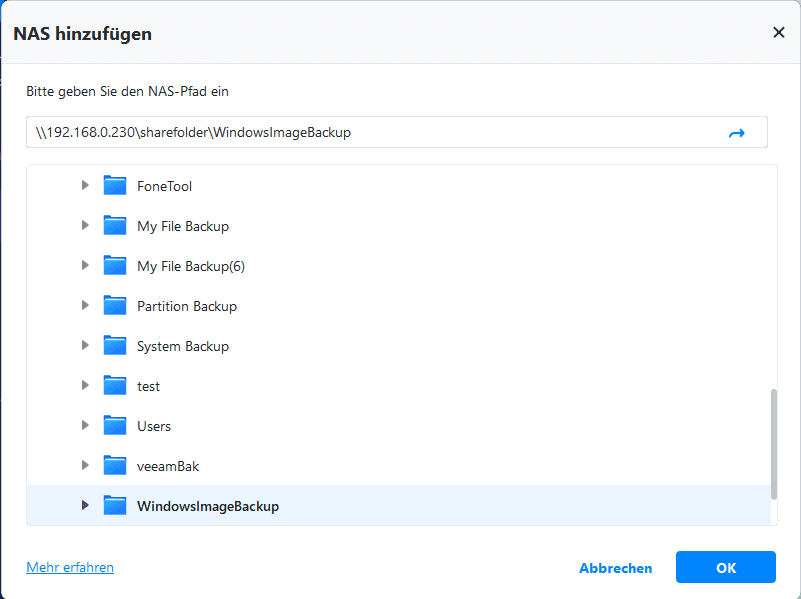Select the System Backup folder entry
The width and height of the screenshot is (801, 599).
click(182, 345)
